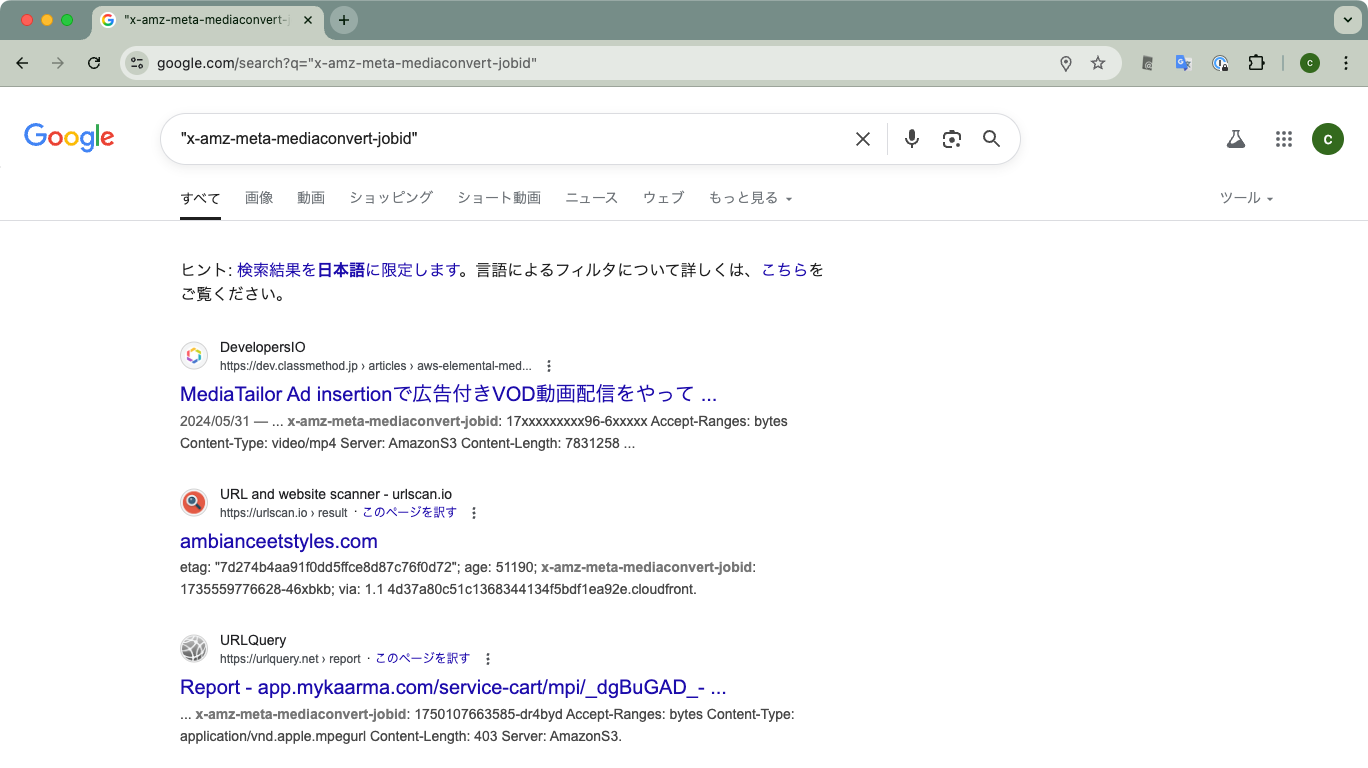
Task: Click the browser address bar URL
Action: [347, 63]
